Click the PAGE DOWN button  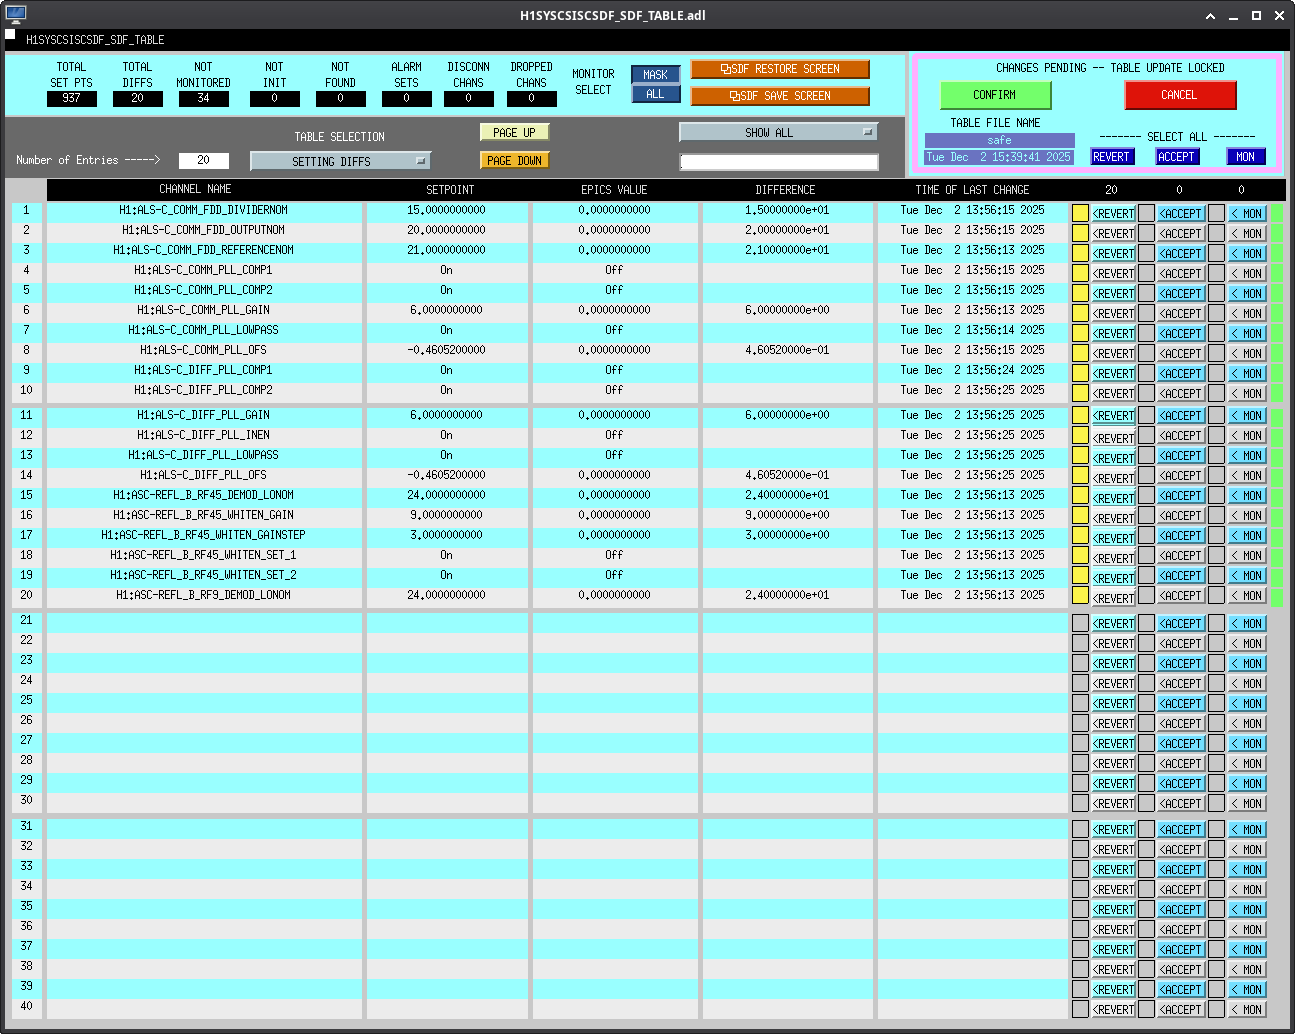[x=515, y=161]
